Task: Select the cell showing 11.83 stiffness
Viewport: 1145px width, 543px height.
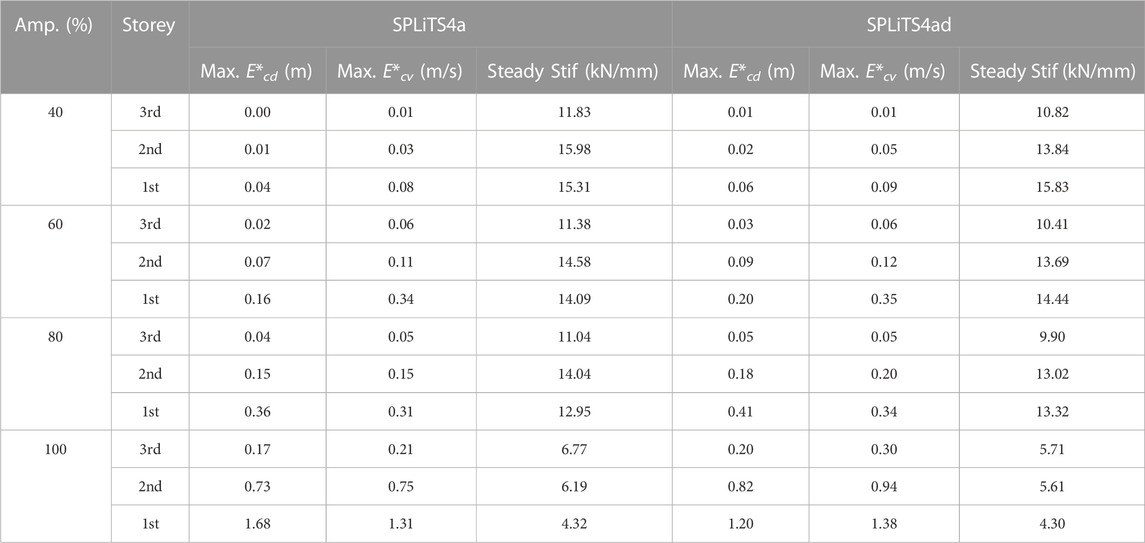Action: (x=574, y=112)
